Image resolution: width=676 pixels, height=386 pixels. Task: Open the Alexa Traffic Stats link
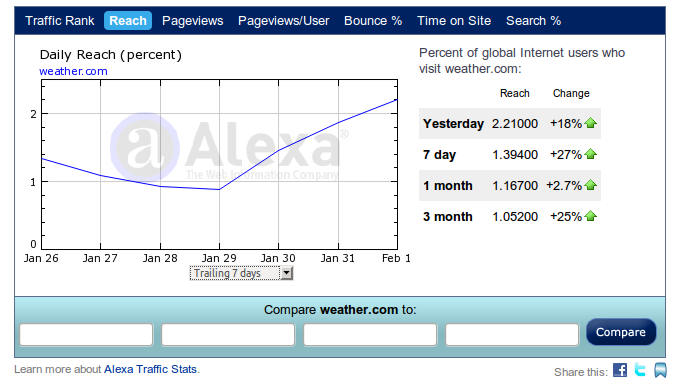pyautogui.click(x=150, y=369)
